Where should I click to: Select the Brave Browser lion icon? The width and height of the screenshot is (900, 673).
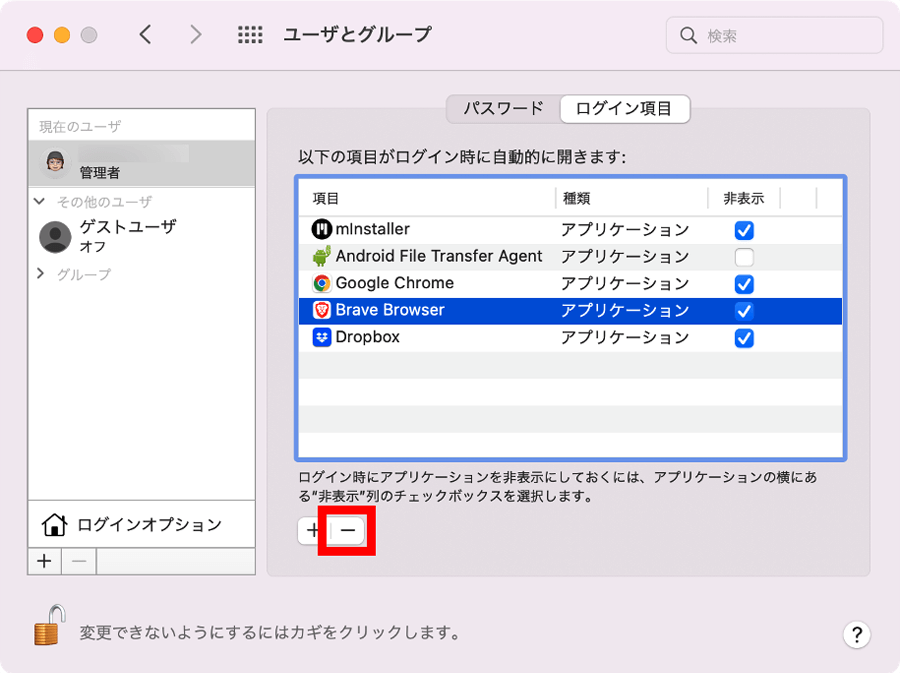click(x=321, y=310)
